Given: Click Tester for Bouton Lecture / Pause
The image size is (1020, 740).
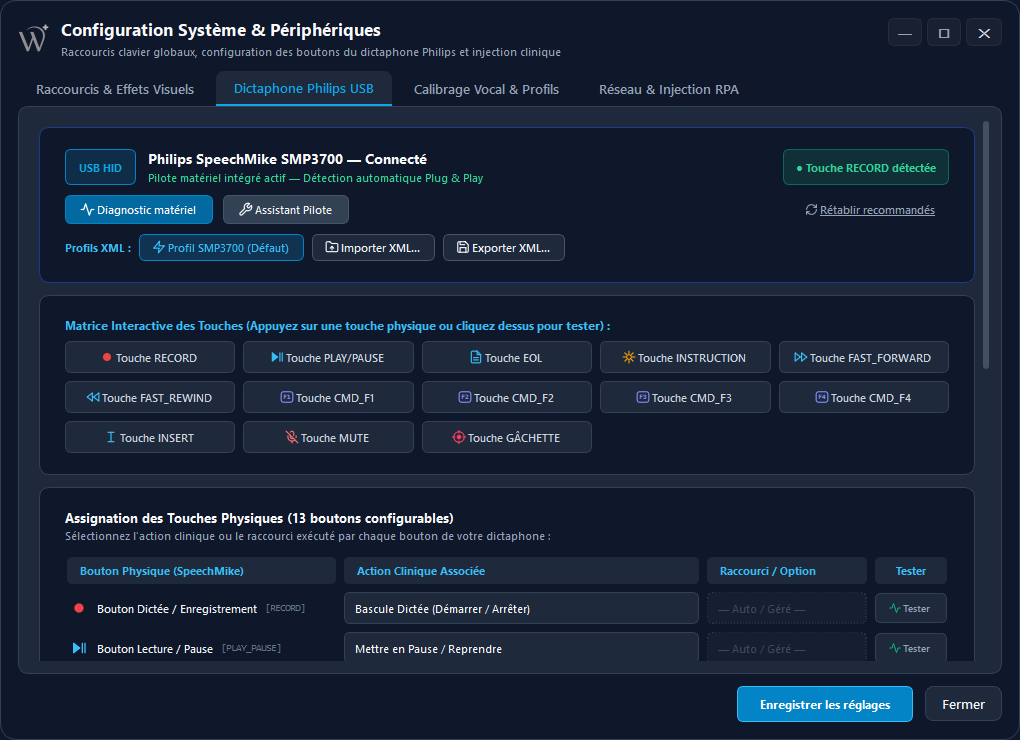Looking at the screenshot, I should [x=911, y=648].
